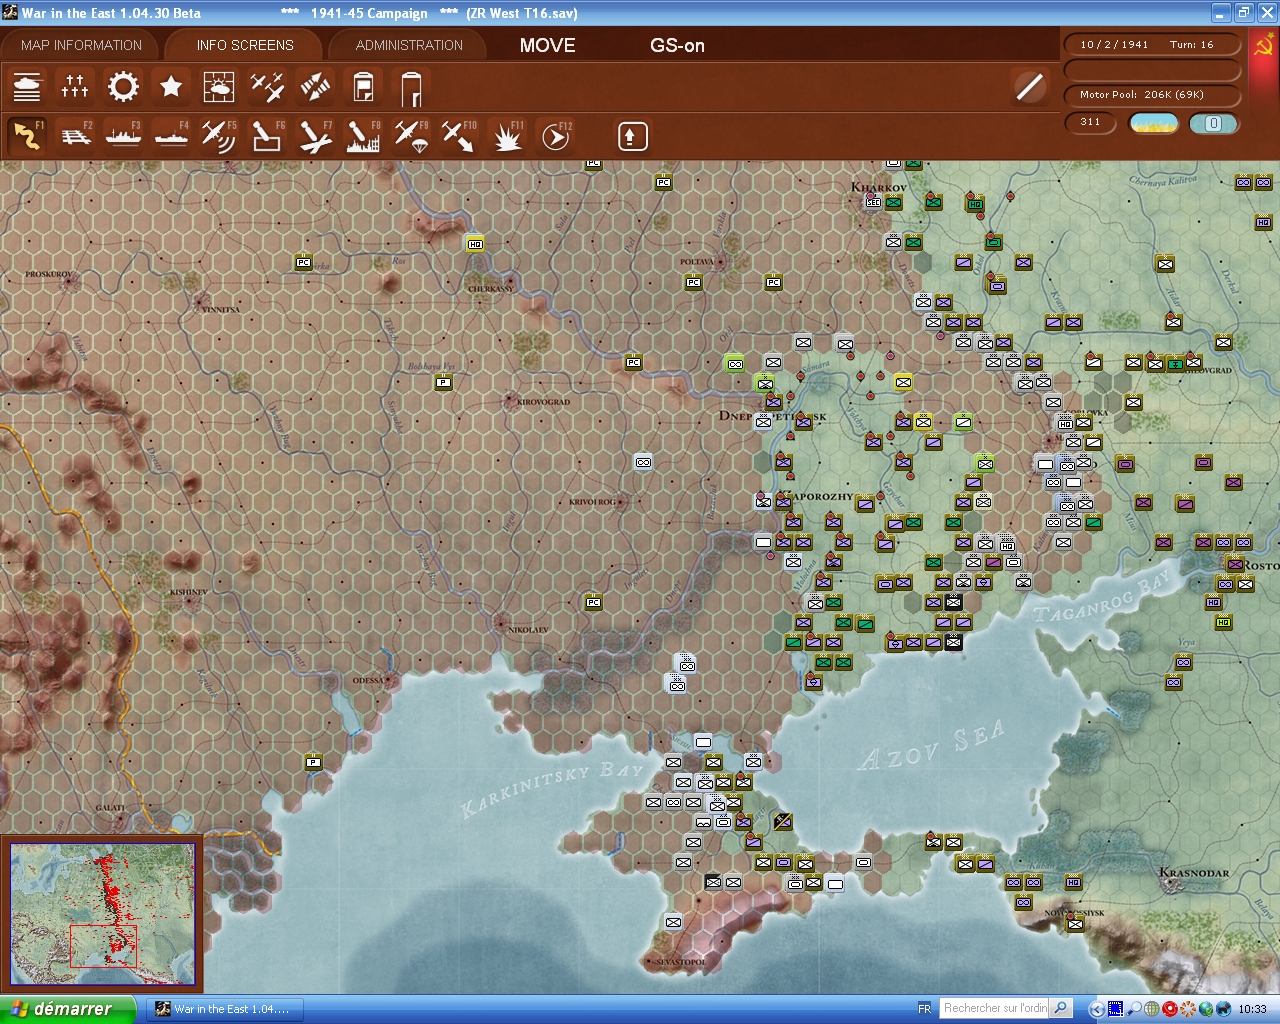Click the Krivoi Rog label

(593, 502)
